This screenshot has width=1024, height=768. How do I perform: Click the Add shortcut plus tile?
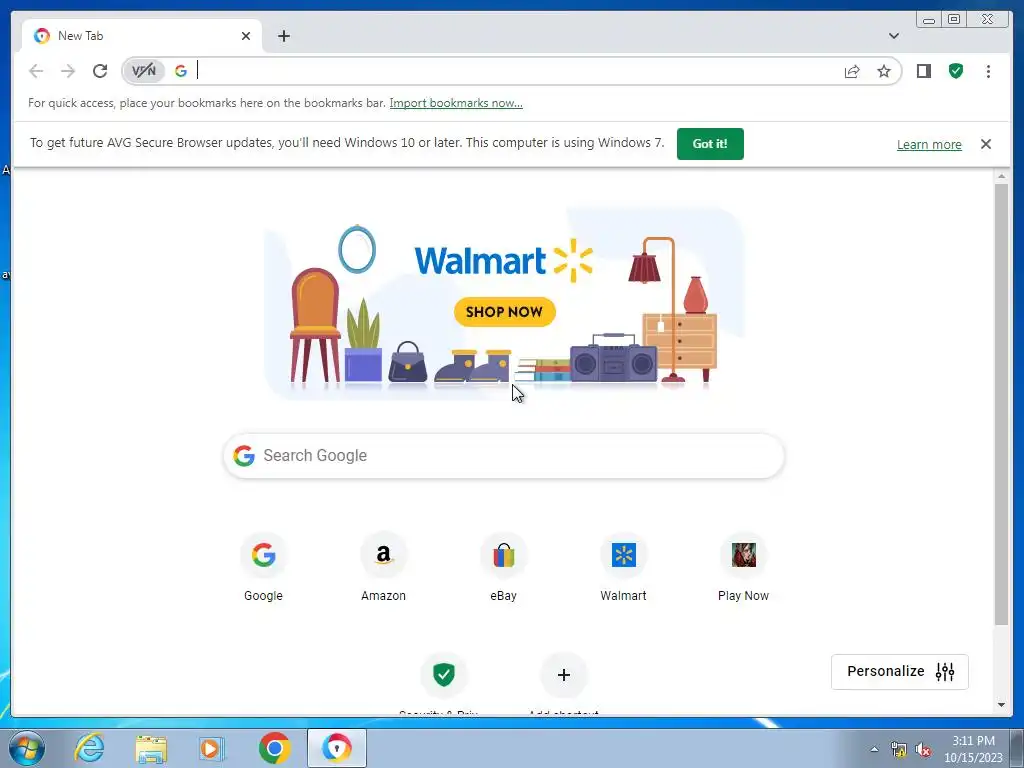pos(564,675)
